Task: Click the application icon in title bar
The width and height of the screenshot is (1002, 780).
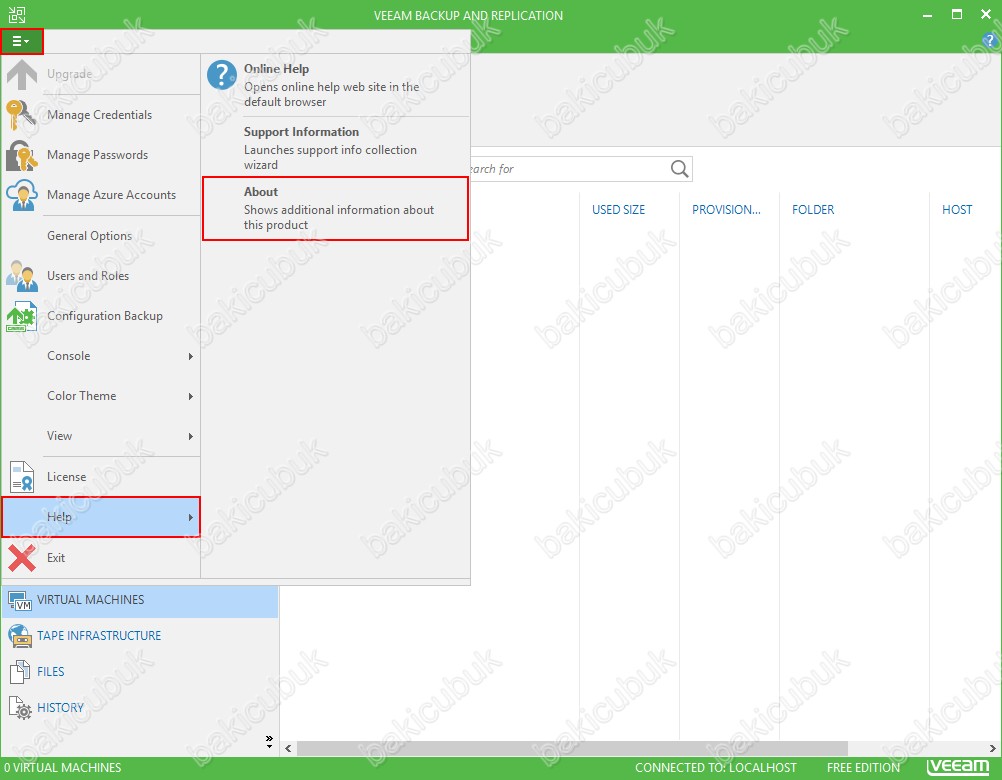Action: click(17, 15)
